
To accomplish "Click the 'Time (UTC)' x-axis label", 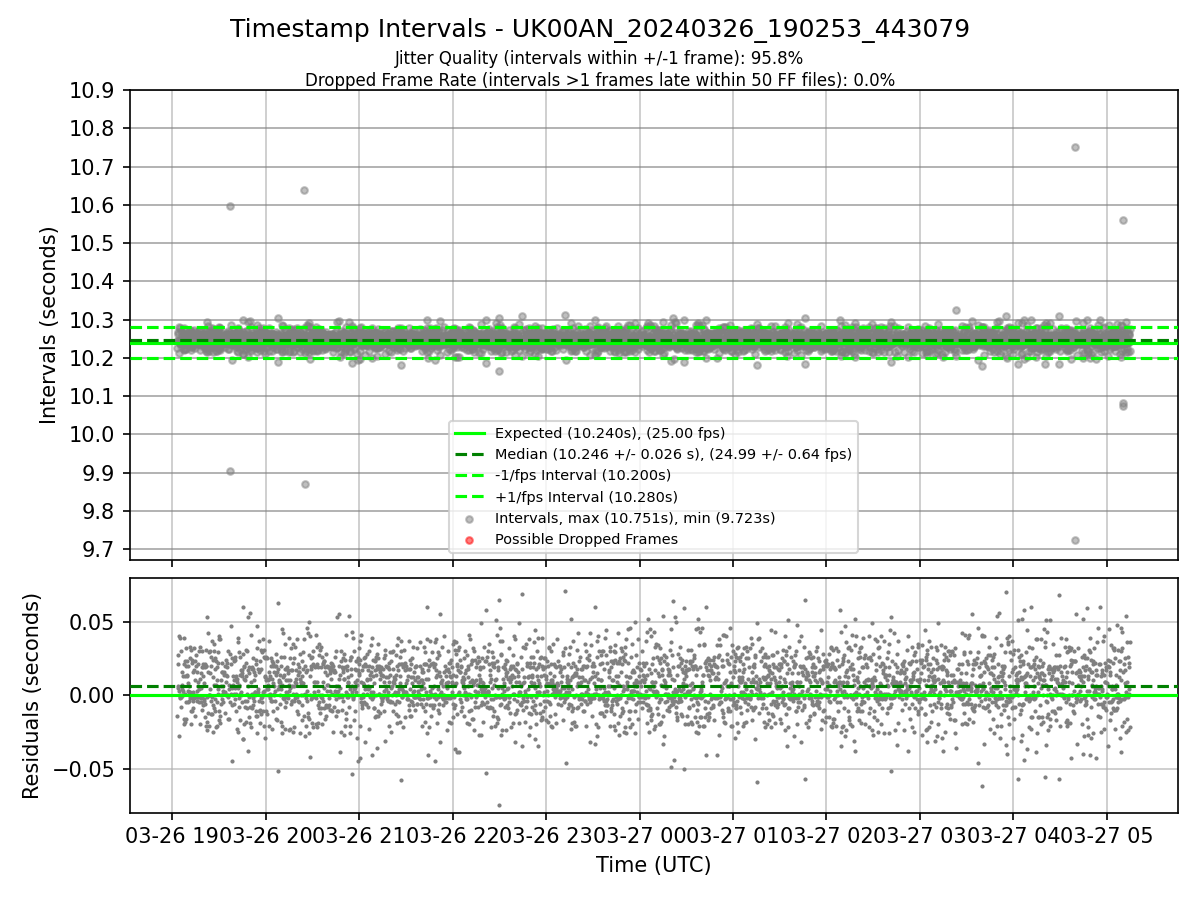I will pyautogui.click(x=653, y=865).
